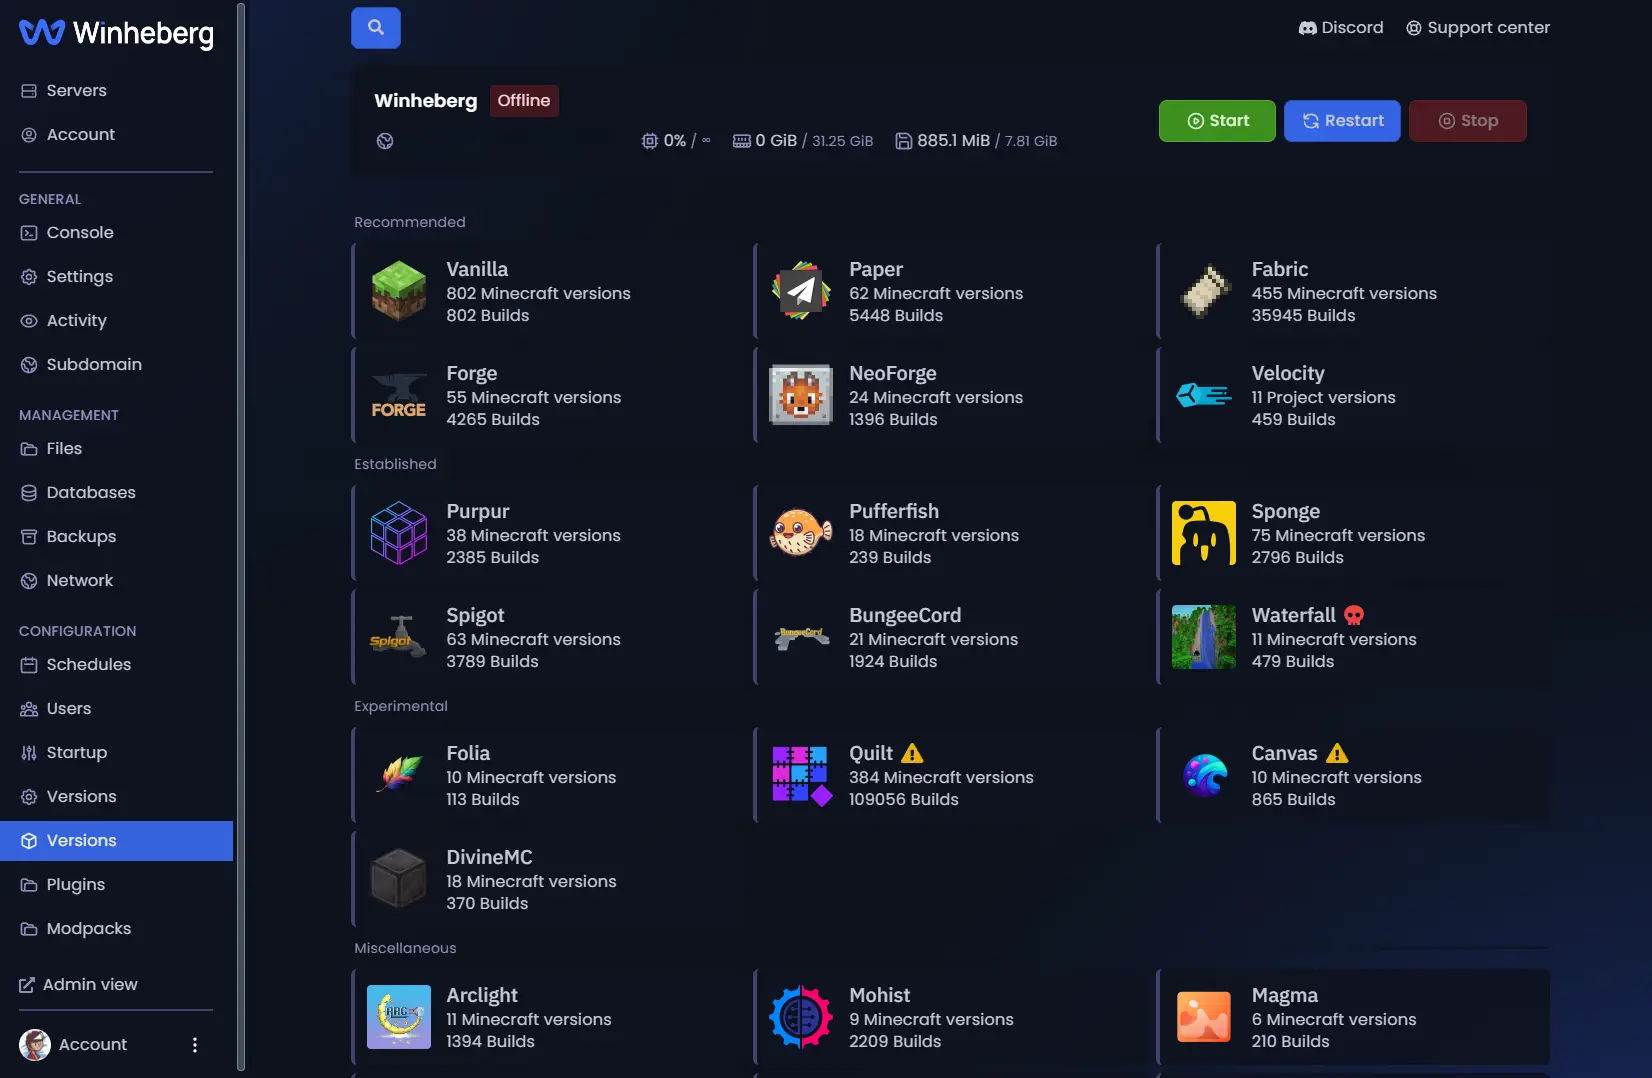Viewport: 1652px width, 1078px height.
Task: Click the '0 GiB' memory usage
Action: click(x=776, y=141)
